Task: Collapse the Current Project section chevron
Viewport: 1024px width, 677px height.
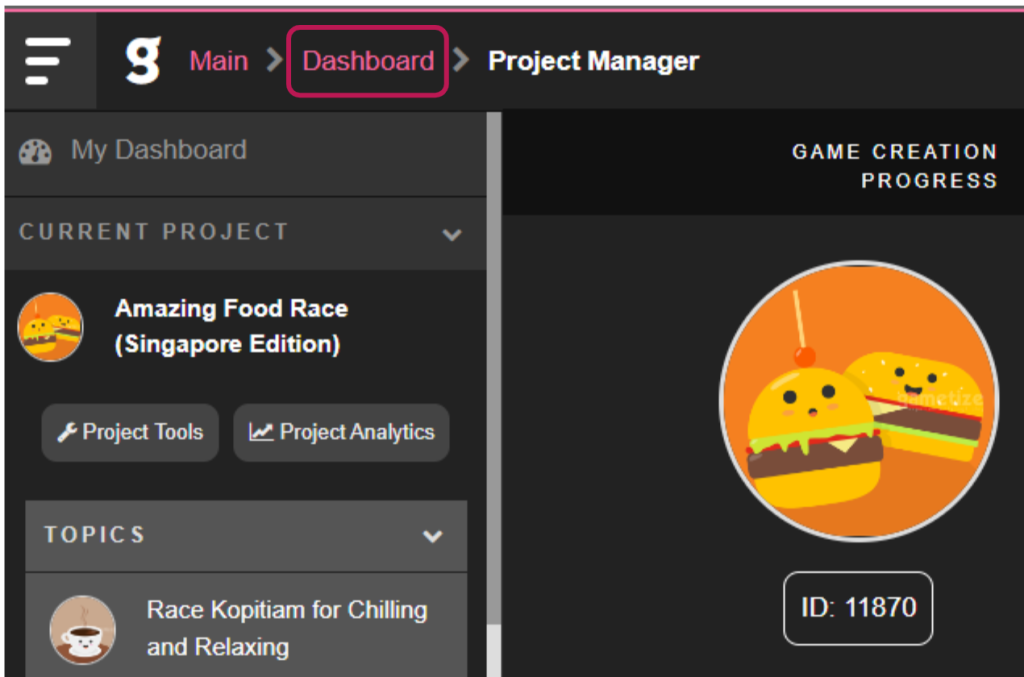Action: click(x=452, y=234)
